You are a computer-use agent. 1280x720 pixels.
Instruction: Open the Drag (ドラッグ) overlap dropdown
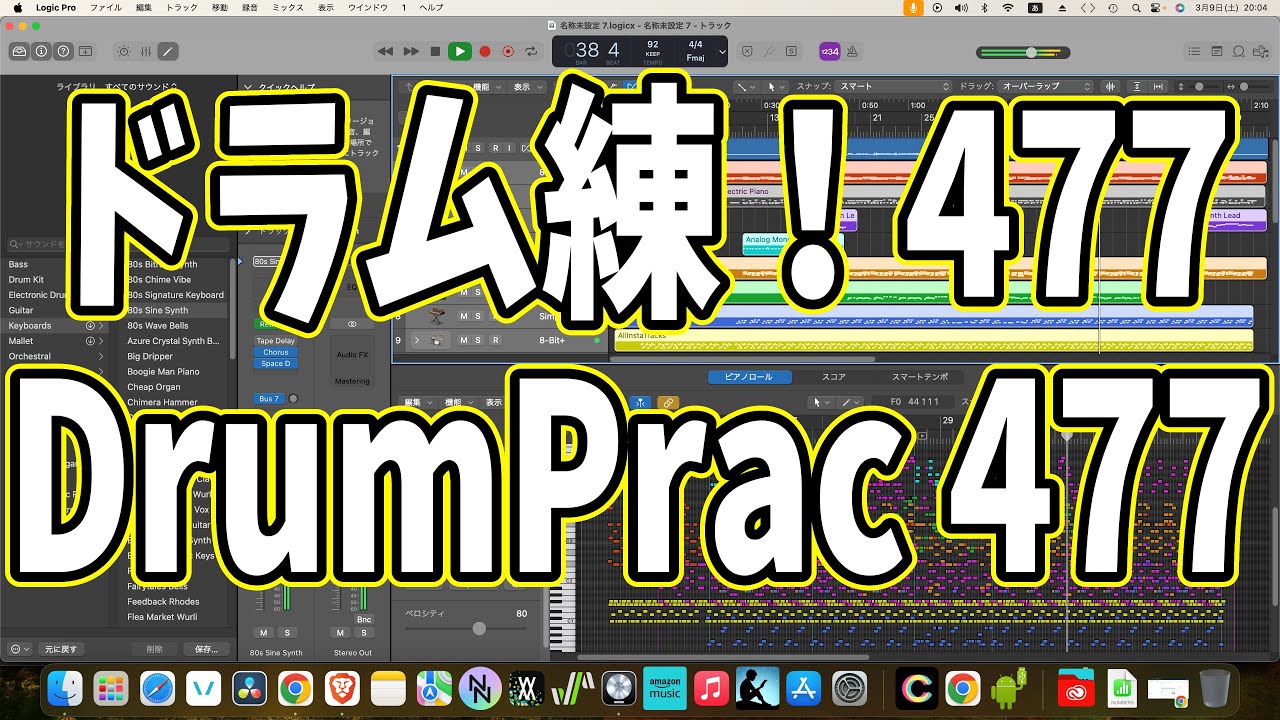coord(1046,87)
